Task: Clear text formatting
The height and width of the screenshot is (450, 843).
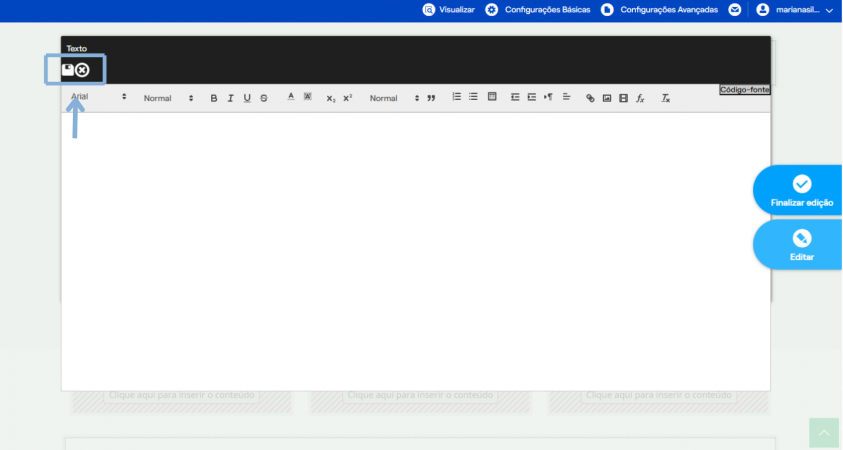Action: (666, 98)
